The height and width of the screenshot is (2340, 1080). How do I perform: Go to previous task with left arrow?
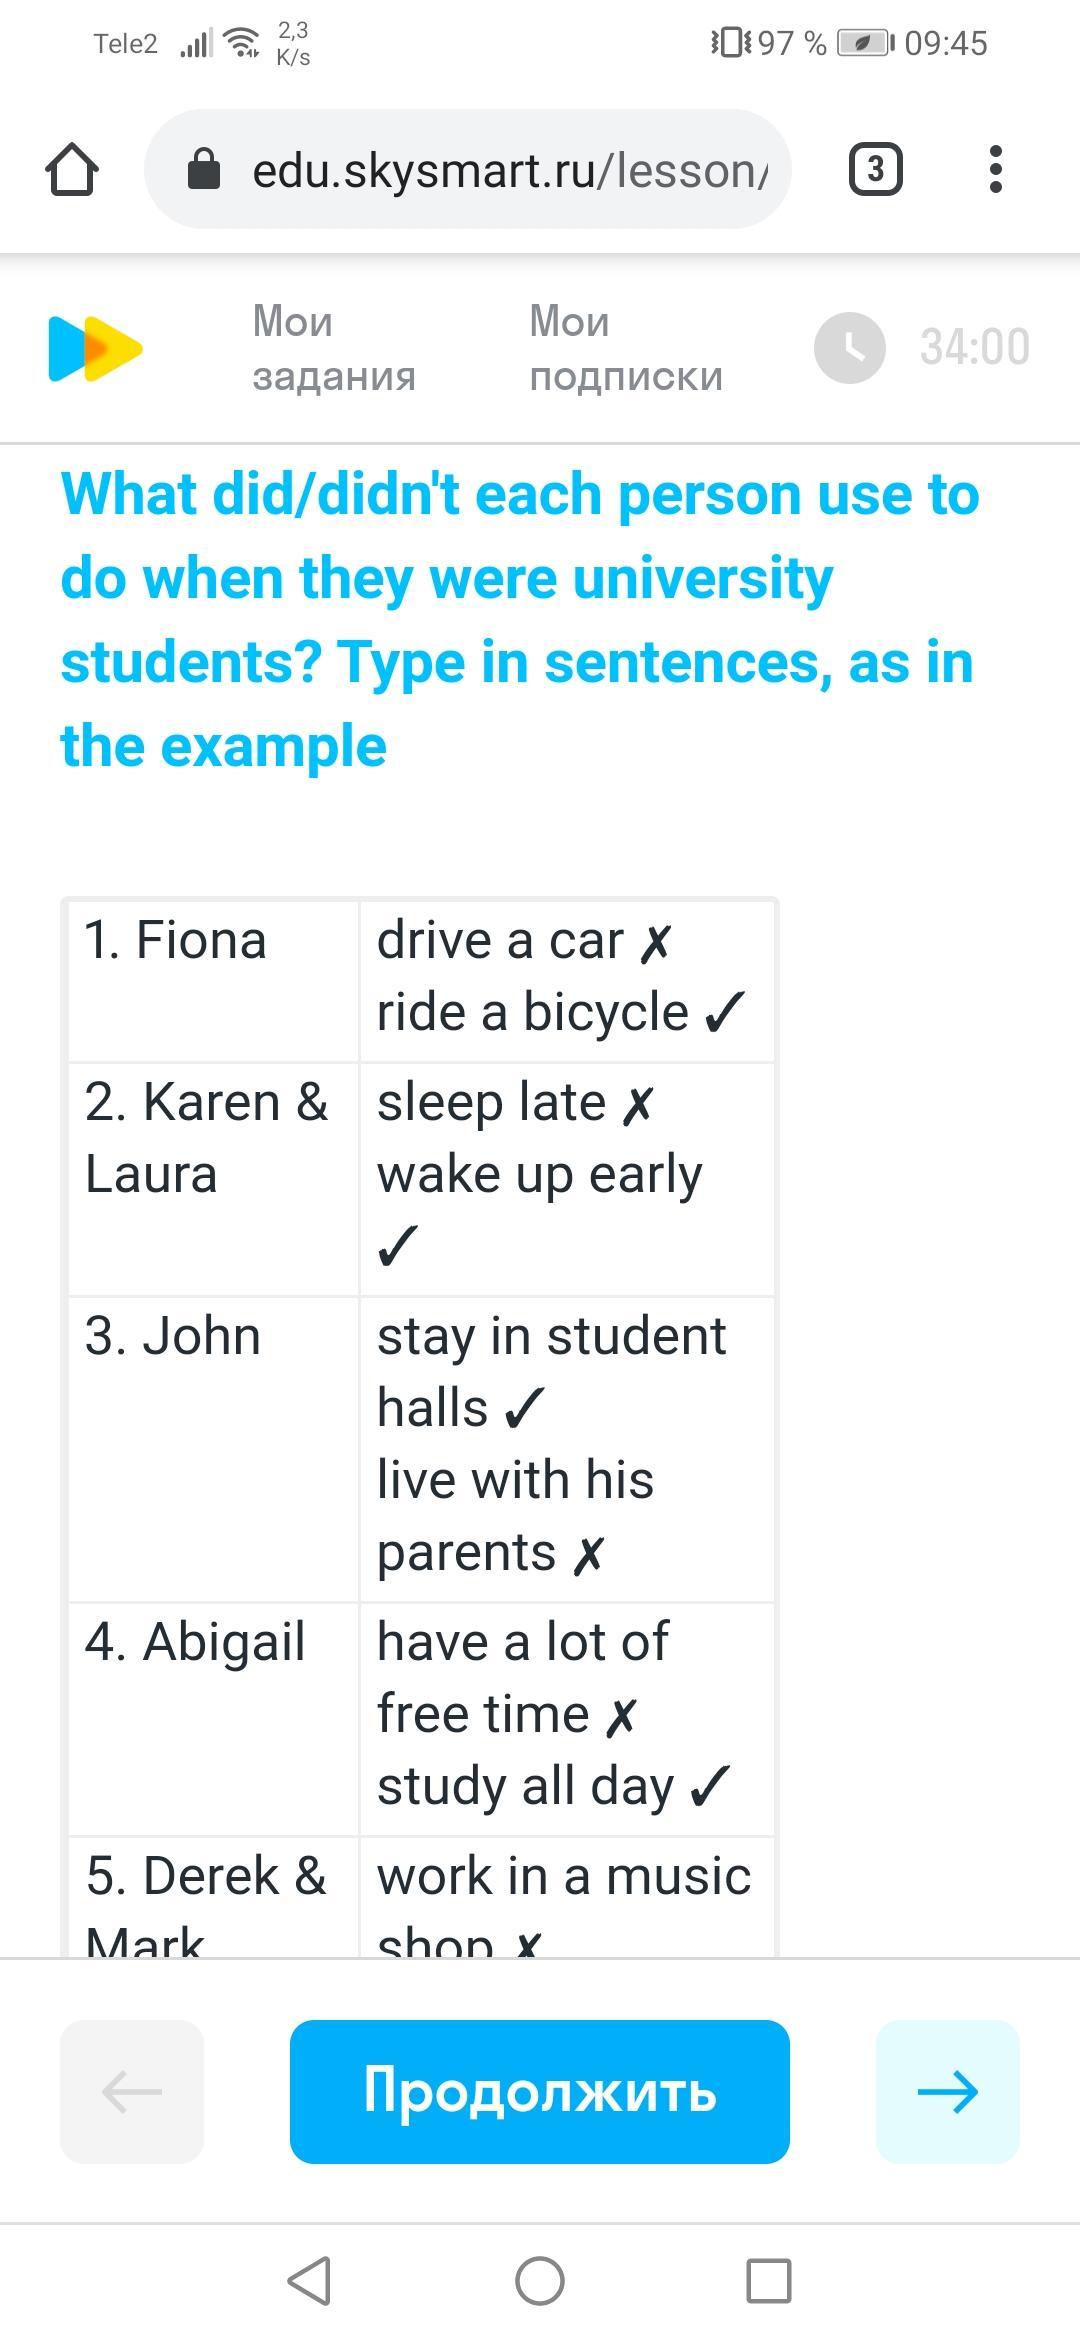pos(132,2091)
